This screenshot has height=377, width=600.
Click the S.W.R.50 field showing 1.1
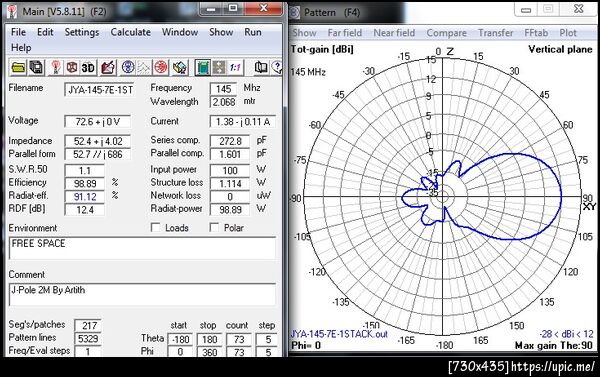(x=85, y=170)
